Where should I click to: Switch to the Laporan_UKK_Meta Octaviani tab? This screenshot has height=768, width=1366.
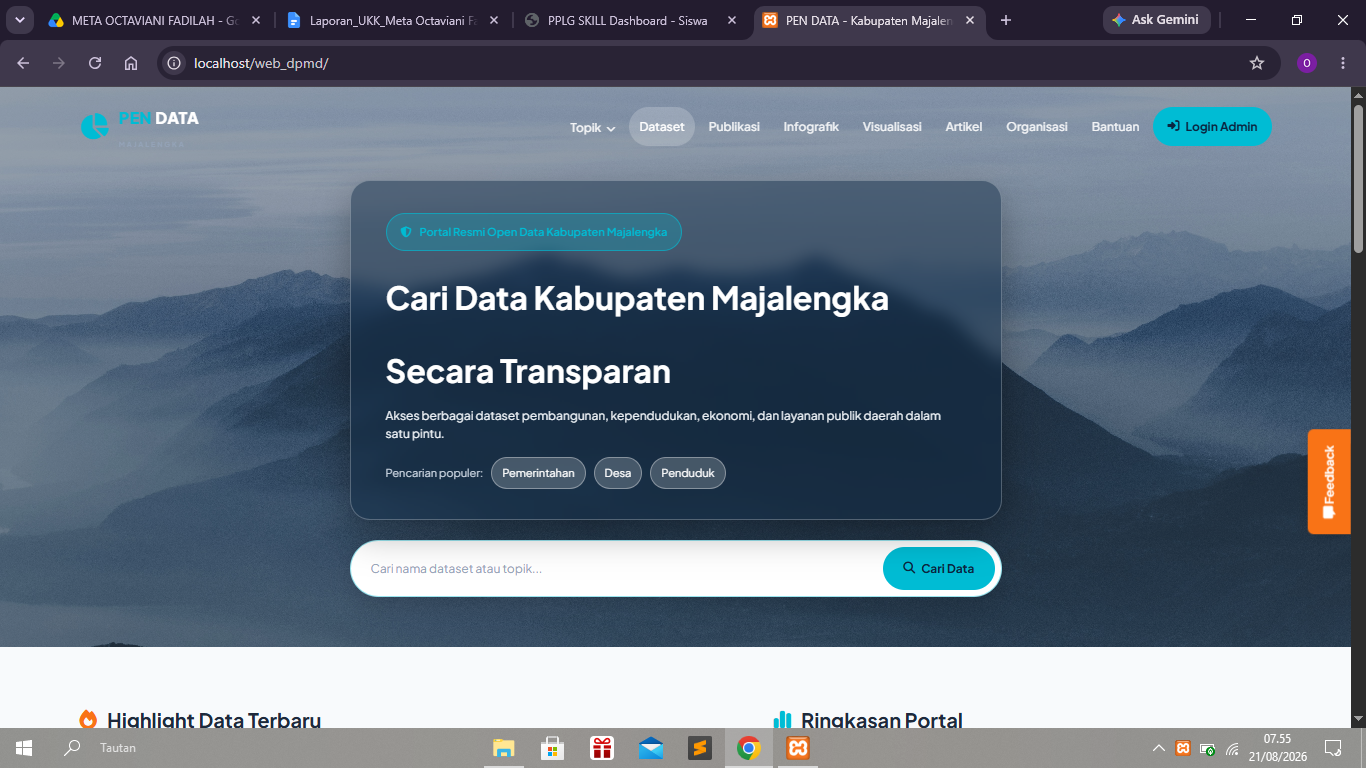pos(392,20)
